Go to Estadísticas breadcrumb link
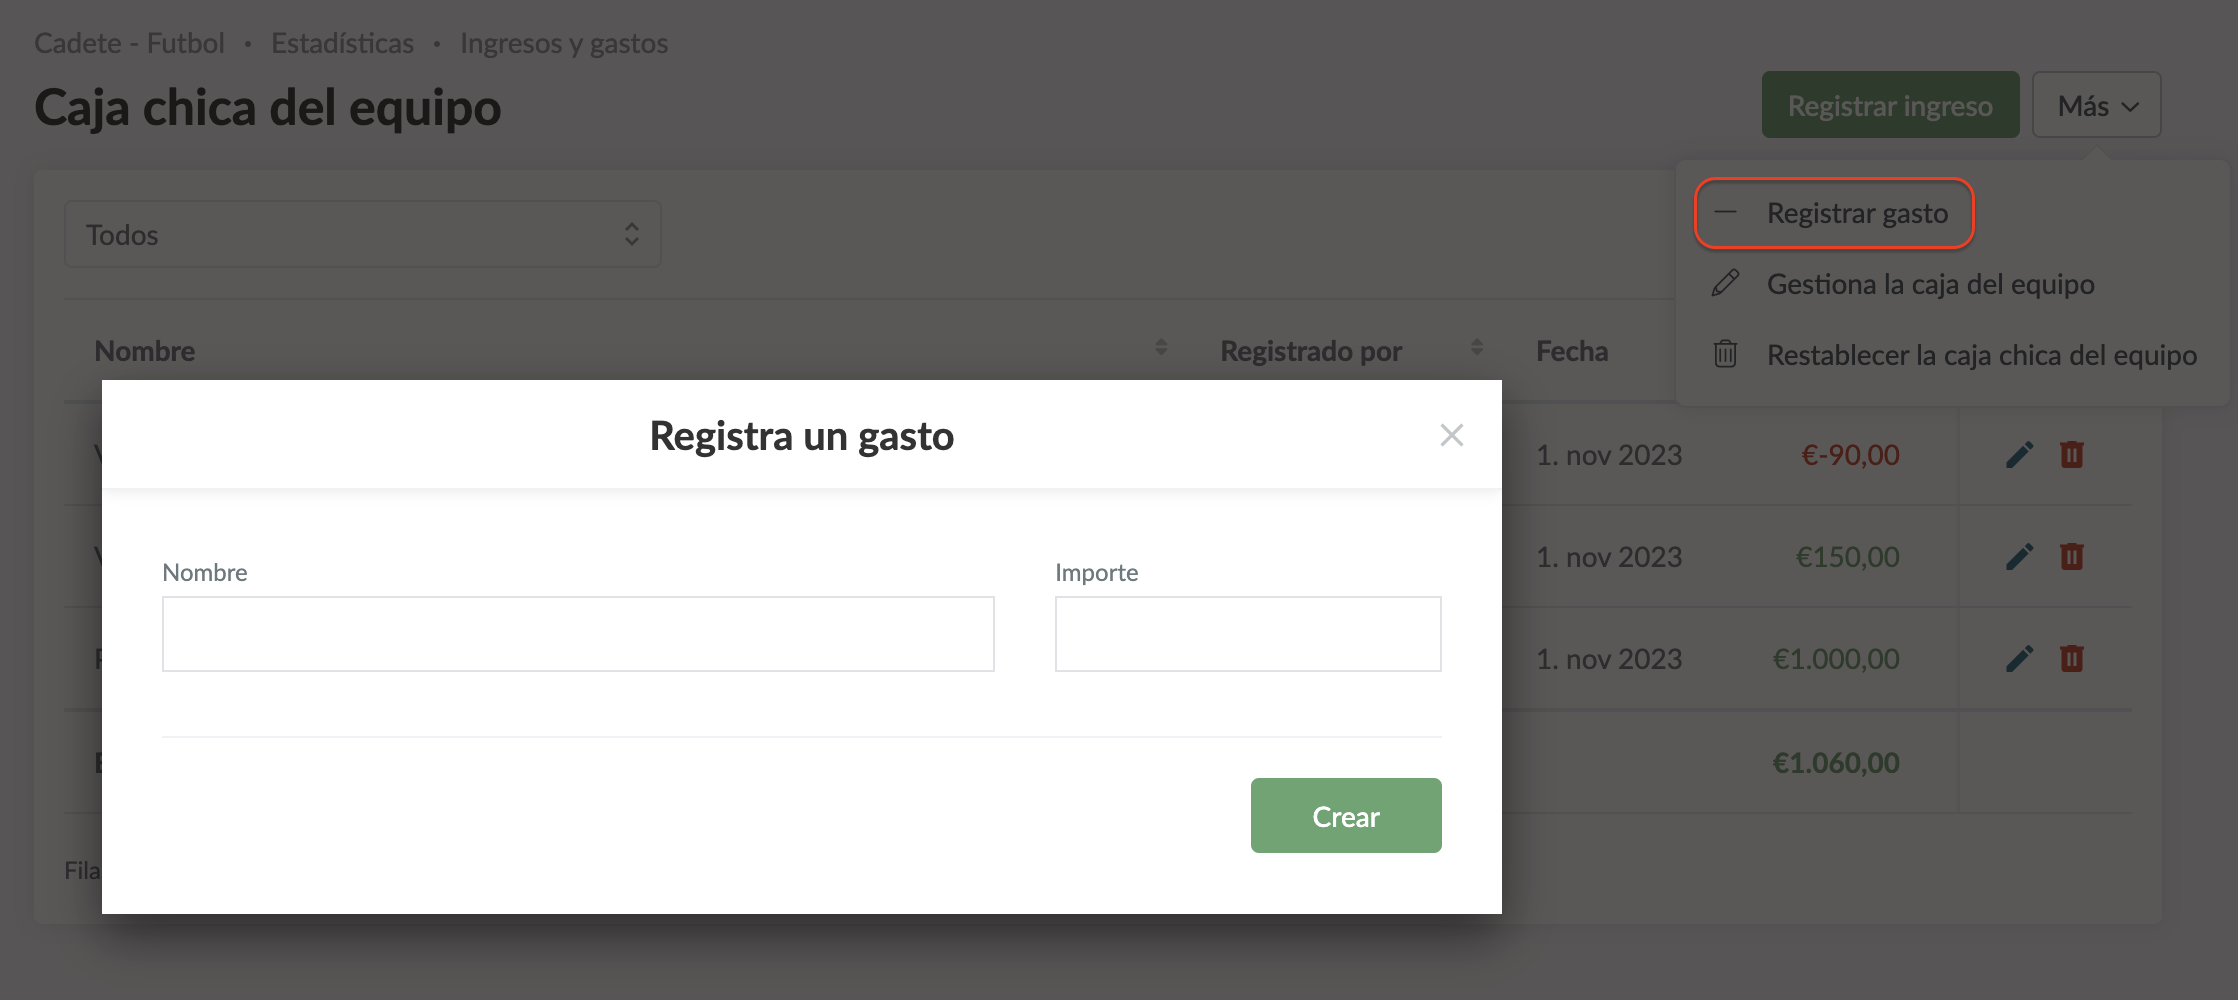2238x1000 pixels. click(x=342, y=44)
